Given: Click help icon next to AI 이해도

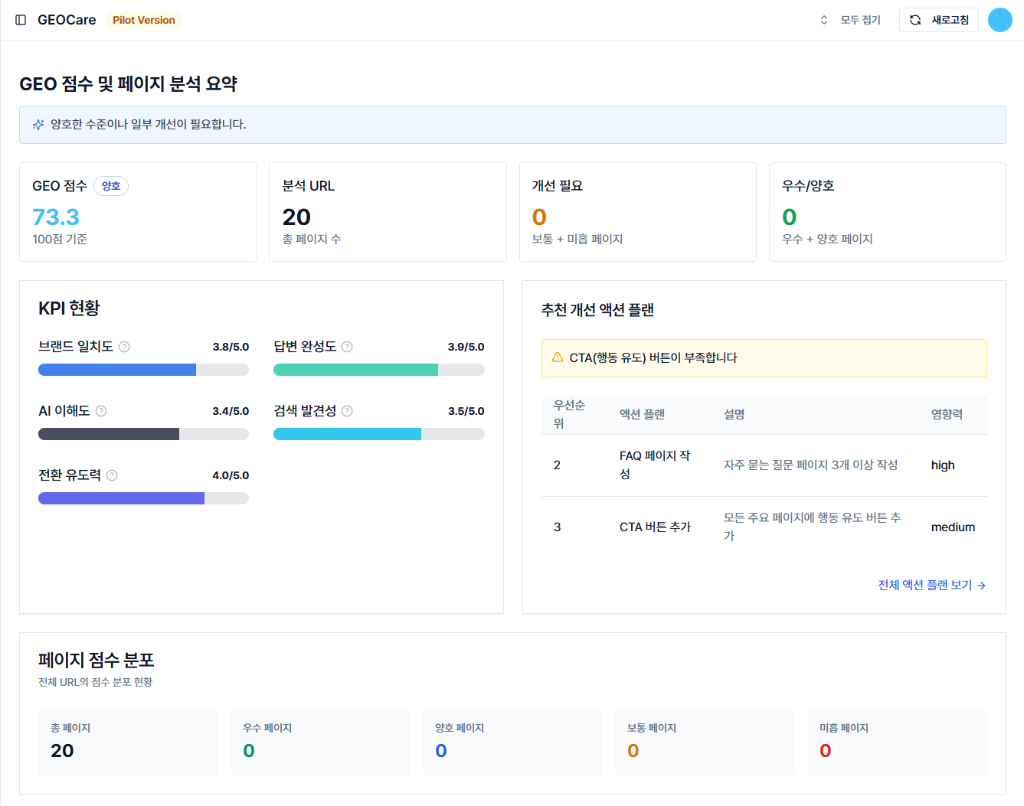Looking at the screenshot, I should [x=101, y=411].
